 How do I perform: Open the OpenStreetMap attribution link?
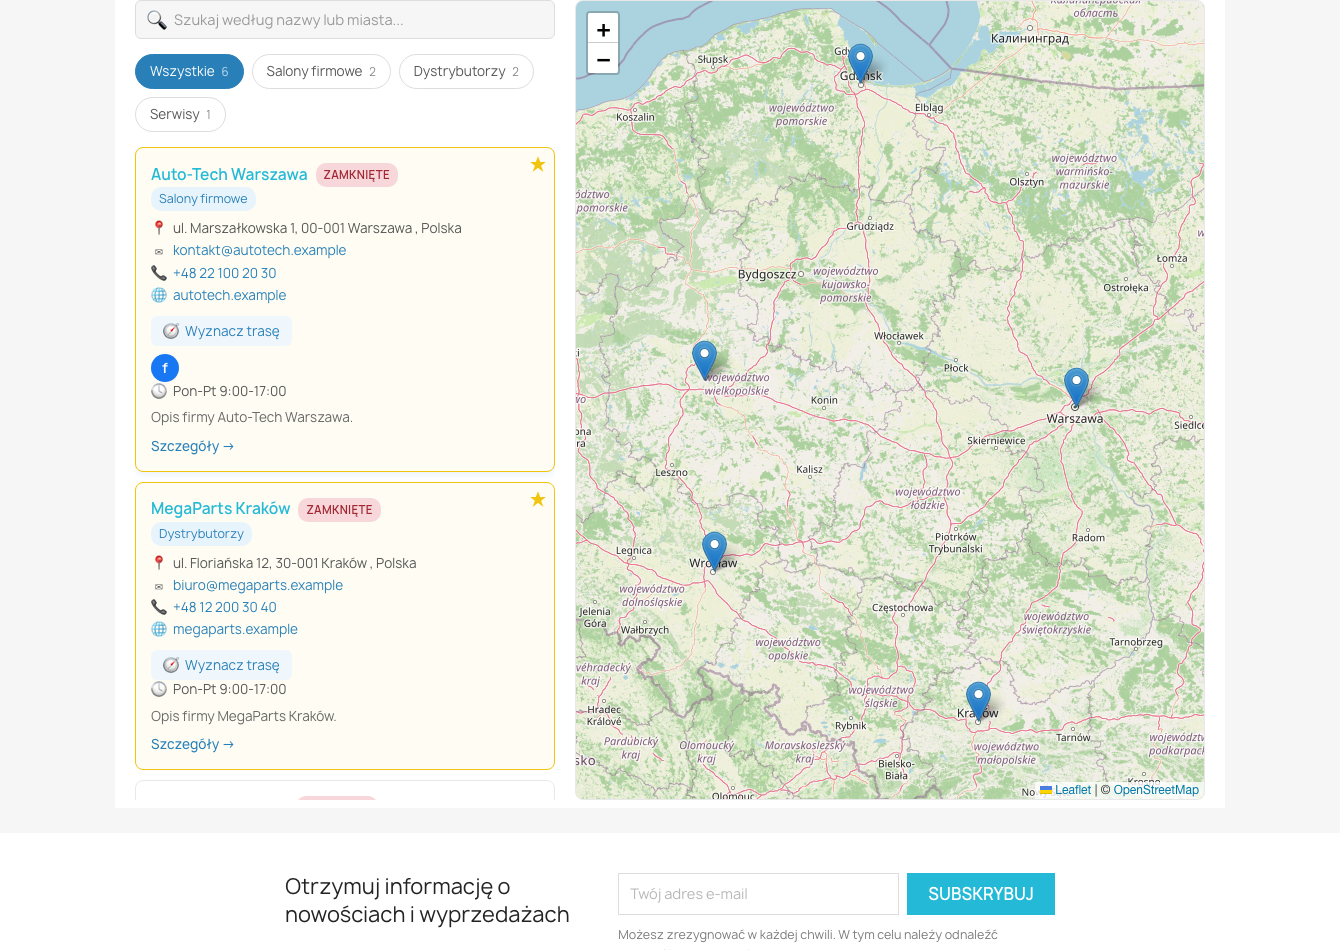(1156, 790)
